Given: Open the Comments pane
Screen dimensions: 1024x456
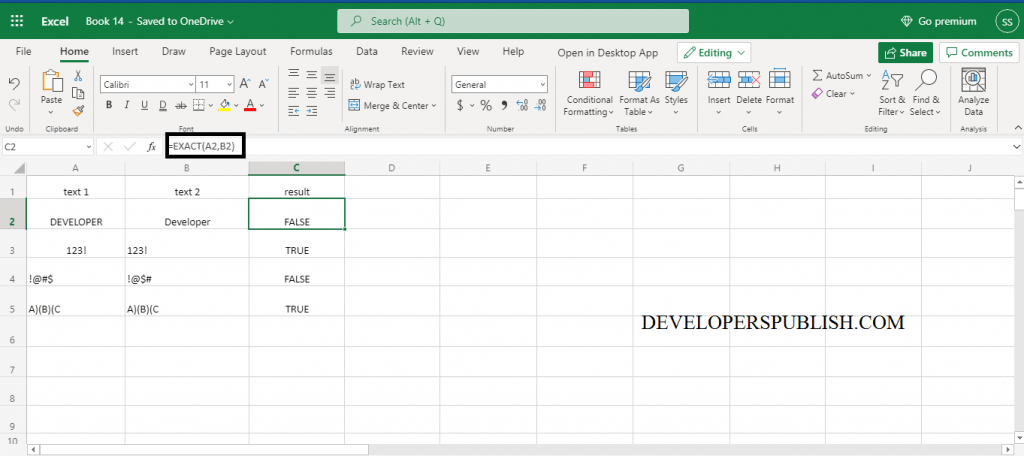Looking at the screenshot, I should click(980, 53).
